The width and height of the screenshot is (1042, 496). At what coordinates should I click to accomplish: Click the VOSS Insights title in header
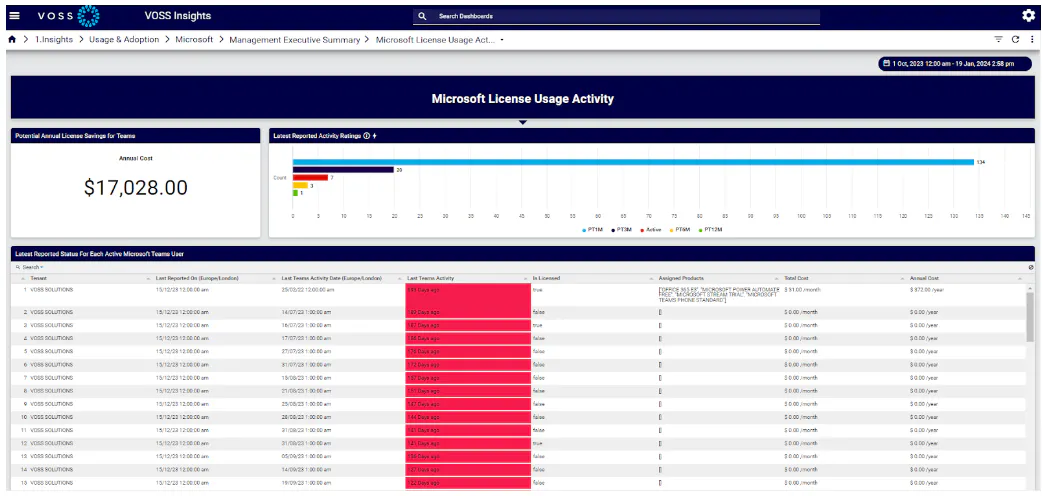point(177,16)
